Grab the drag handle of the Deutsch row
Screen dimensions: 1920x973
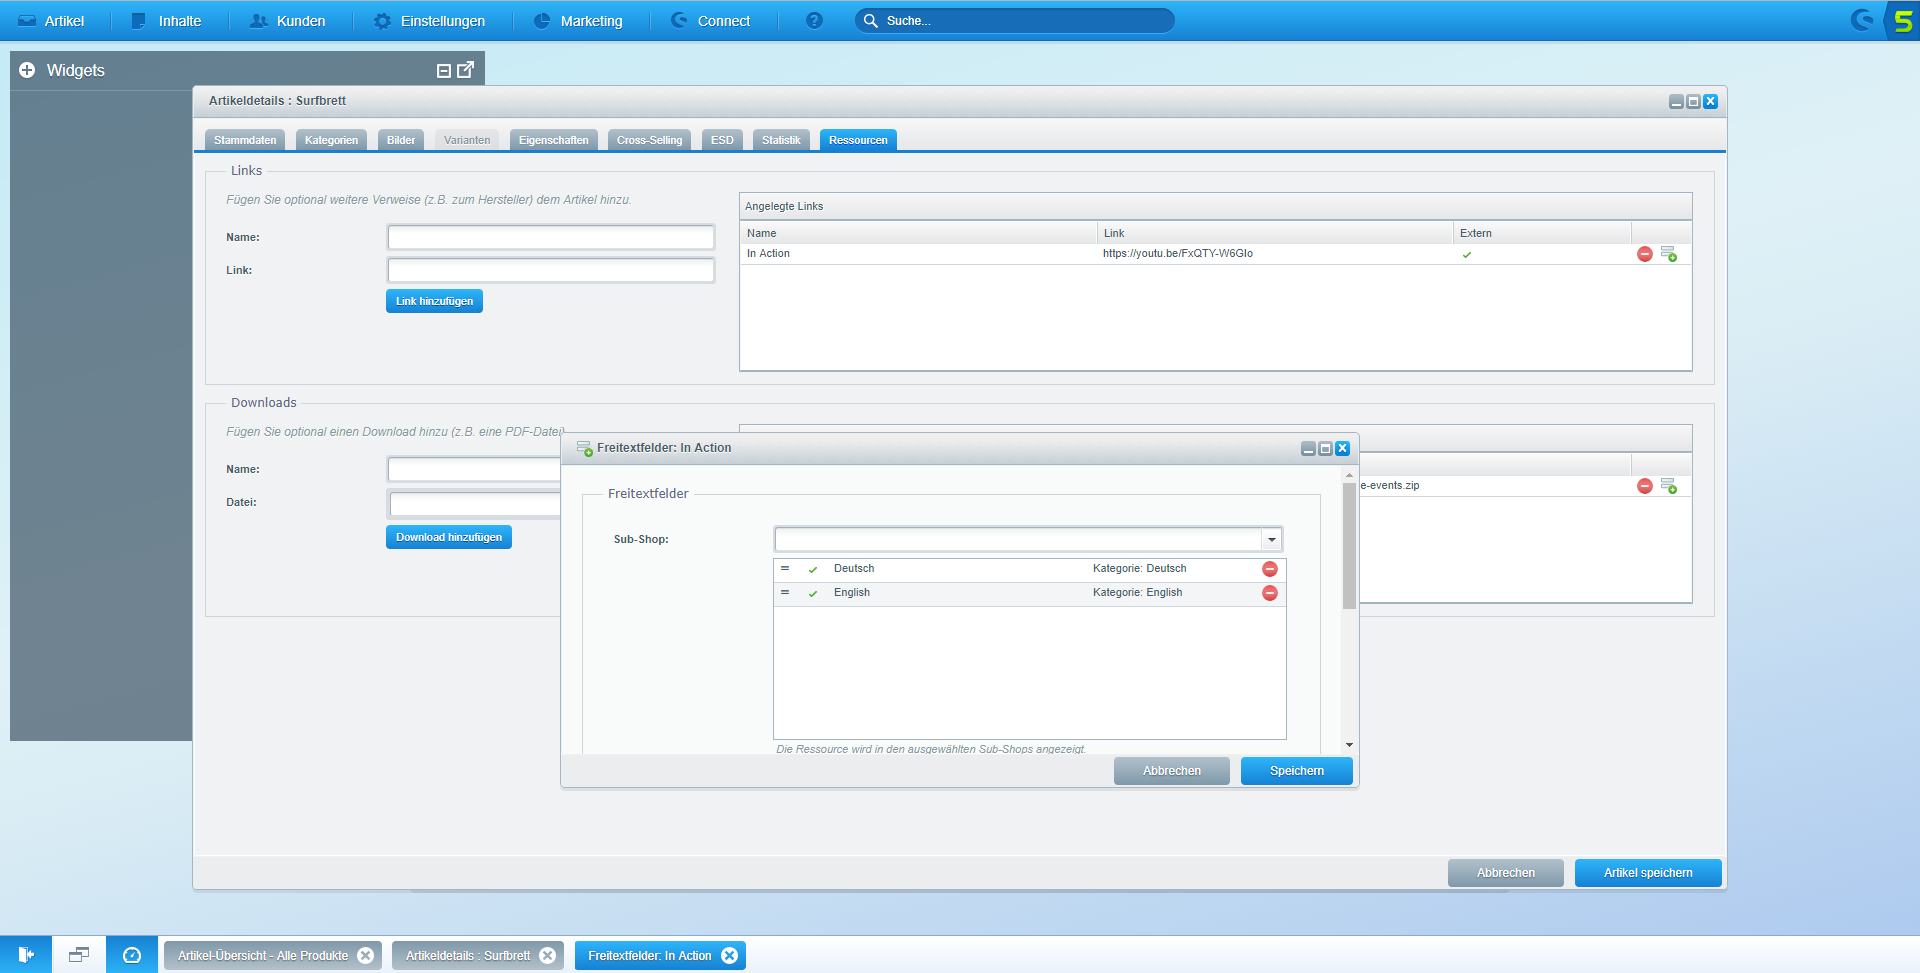coord(785,568)
